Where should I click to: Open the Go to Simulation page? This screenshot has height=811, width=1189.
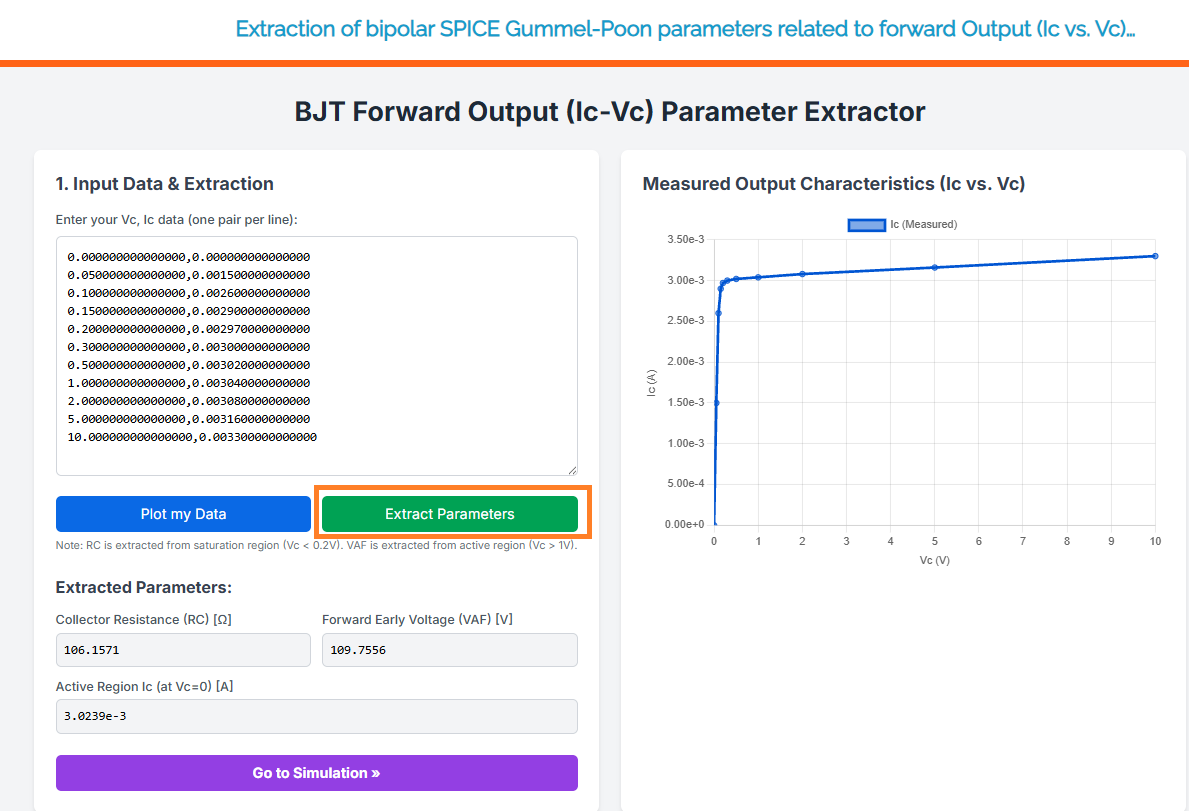316,773
